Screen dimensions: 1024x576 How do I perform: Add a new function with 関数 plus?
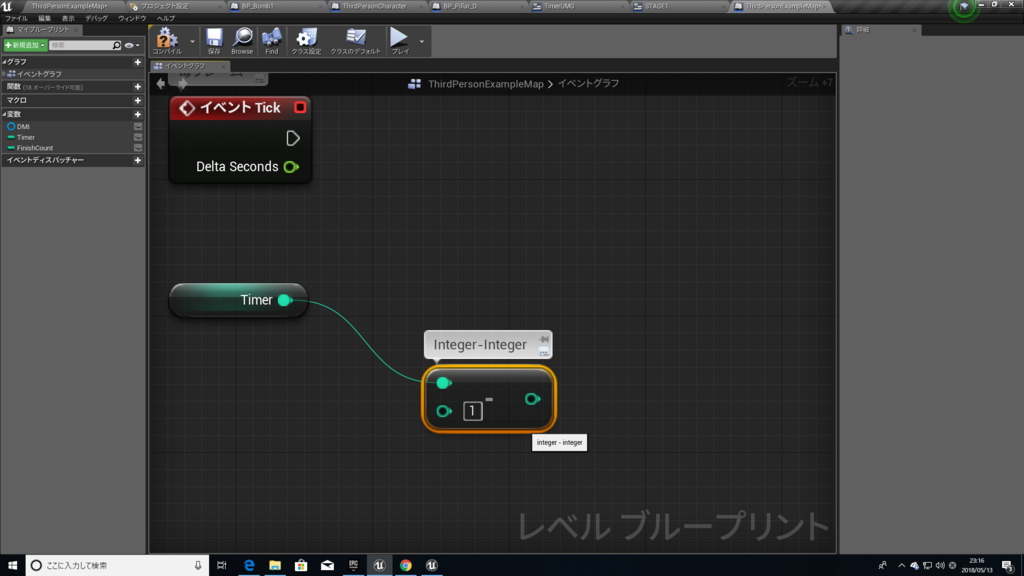click(138, 87)
